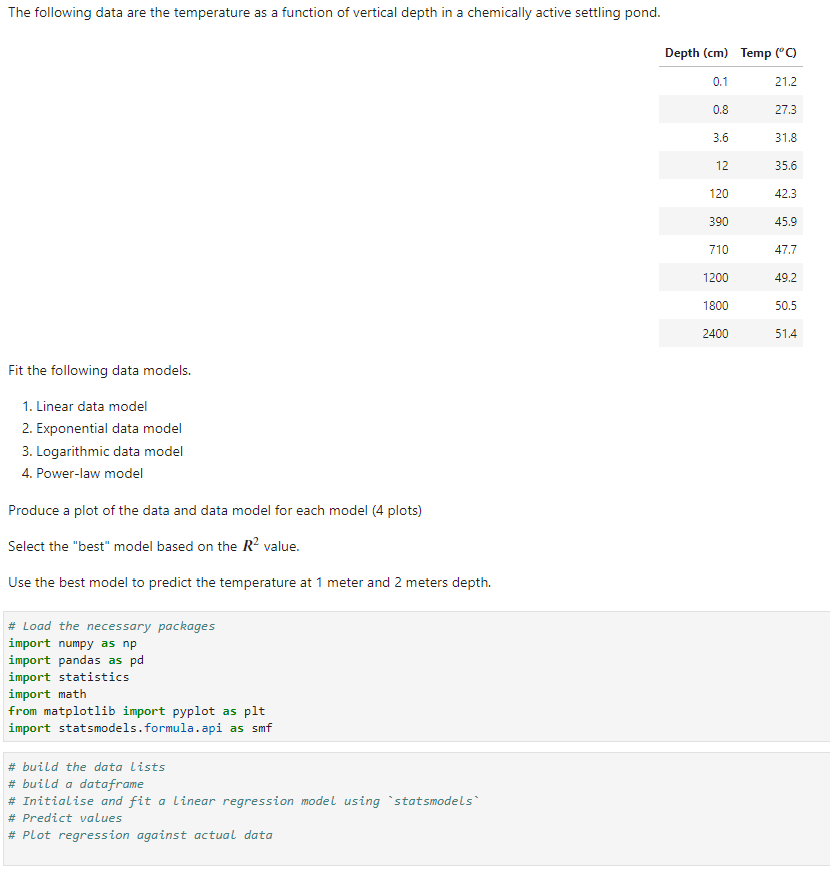Click the table row with depth 0.1
Viewport: 830px width, 876px height.
[x=730, y=81]
